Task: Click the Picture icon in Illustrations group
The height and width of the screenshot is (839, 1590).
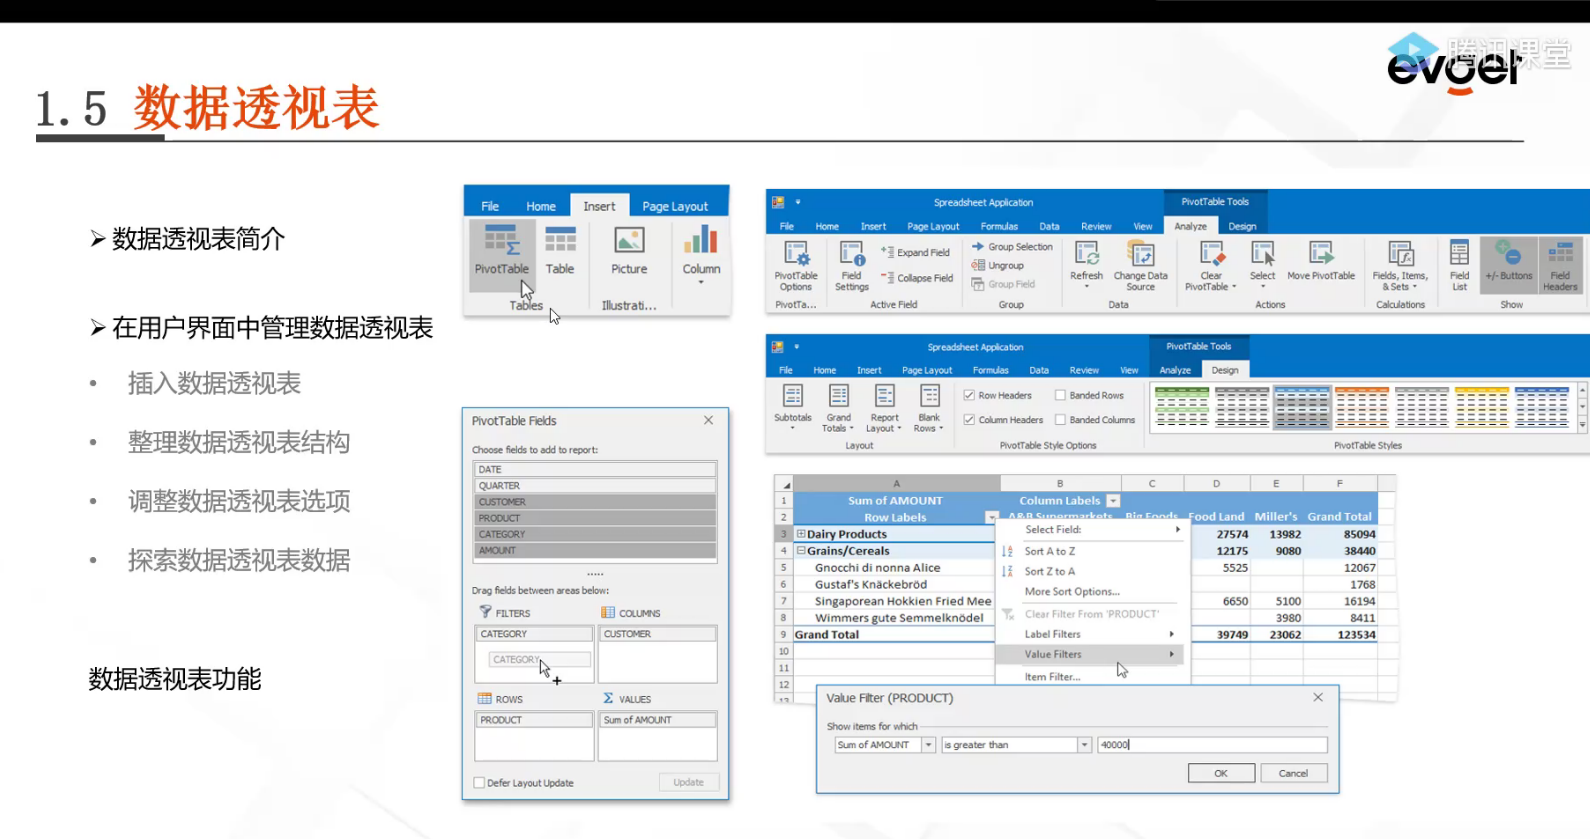Action: [x=629, y=250]
